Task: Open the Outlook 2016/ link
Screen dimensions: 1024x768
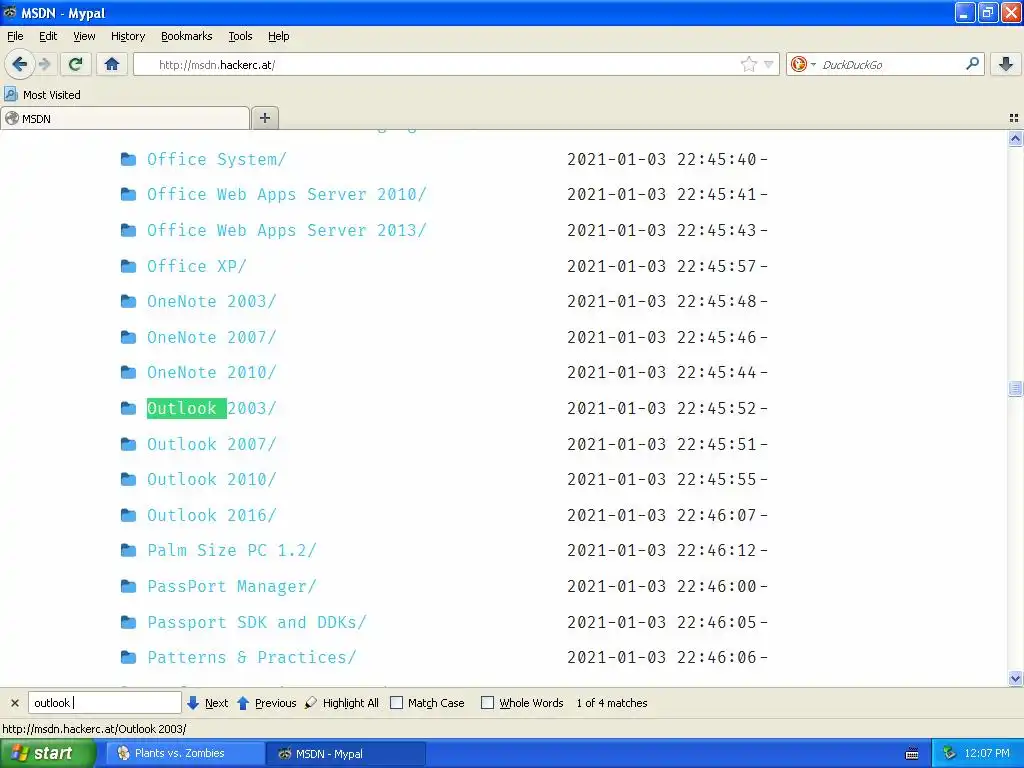Action: point(212,515)
